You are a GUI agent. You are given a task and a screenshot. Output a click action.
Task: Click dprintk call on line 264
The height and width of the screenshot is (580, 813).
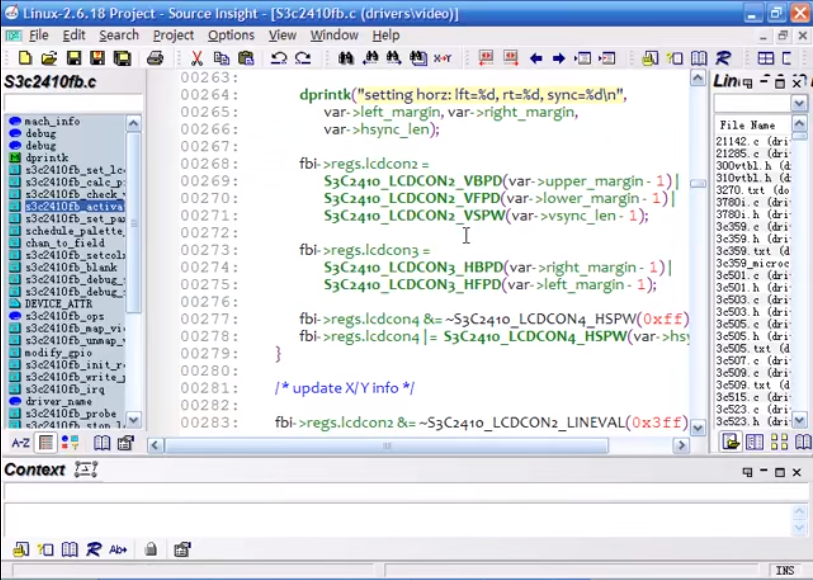click(x=325, y=95)
